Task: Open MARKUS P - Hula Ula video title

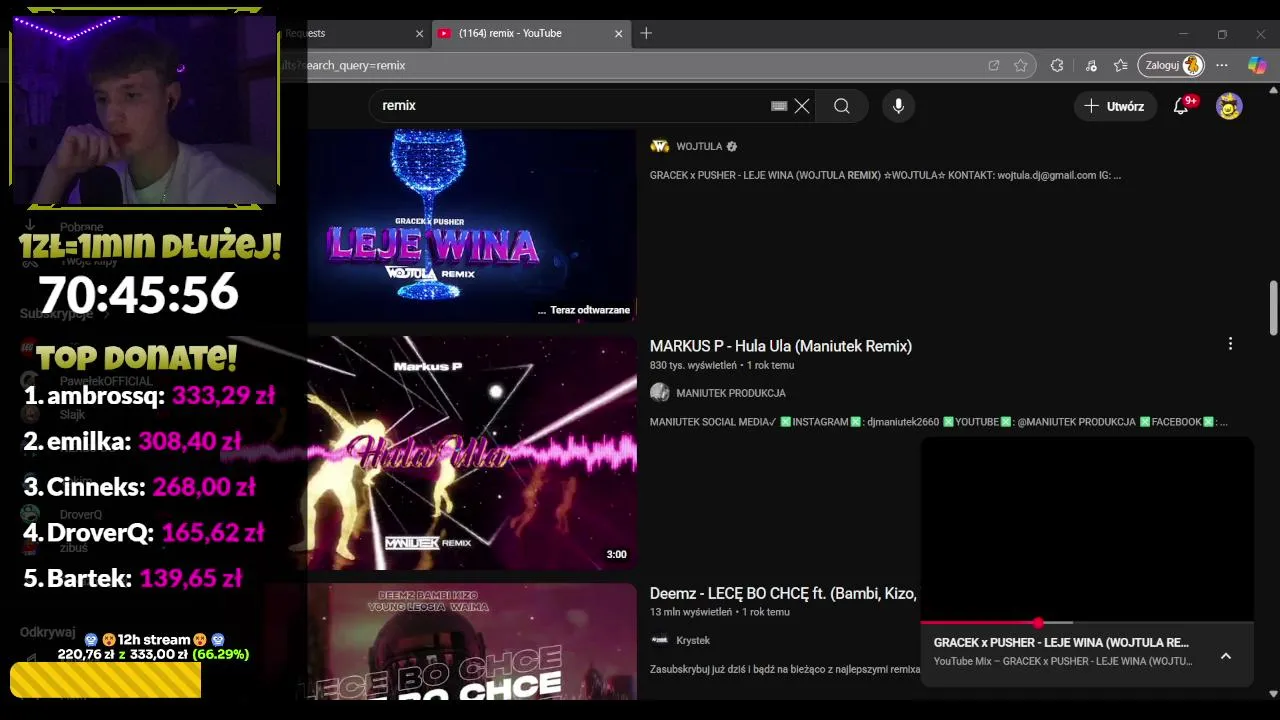Action: 781,346
